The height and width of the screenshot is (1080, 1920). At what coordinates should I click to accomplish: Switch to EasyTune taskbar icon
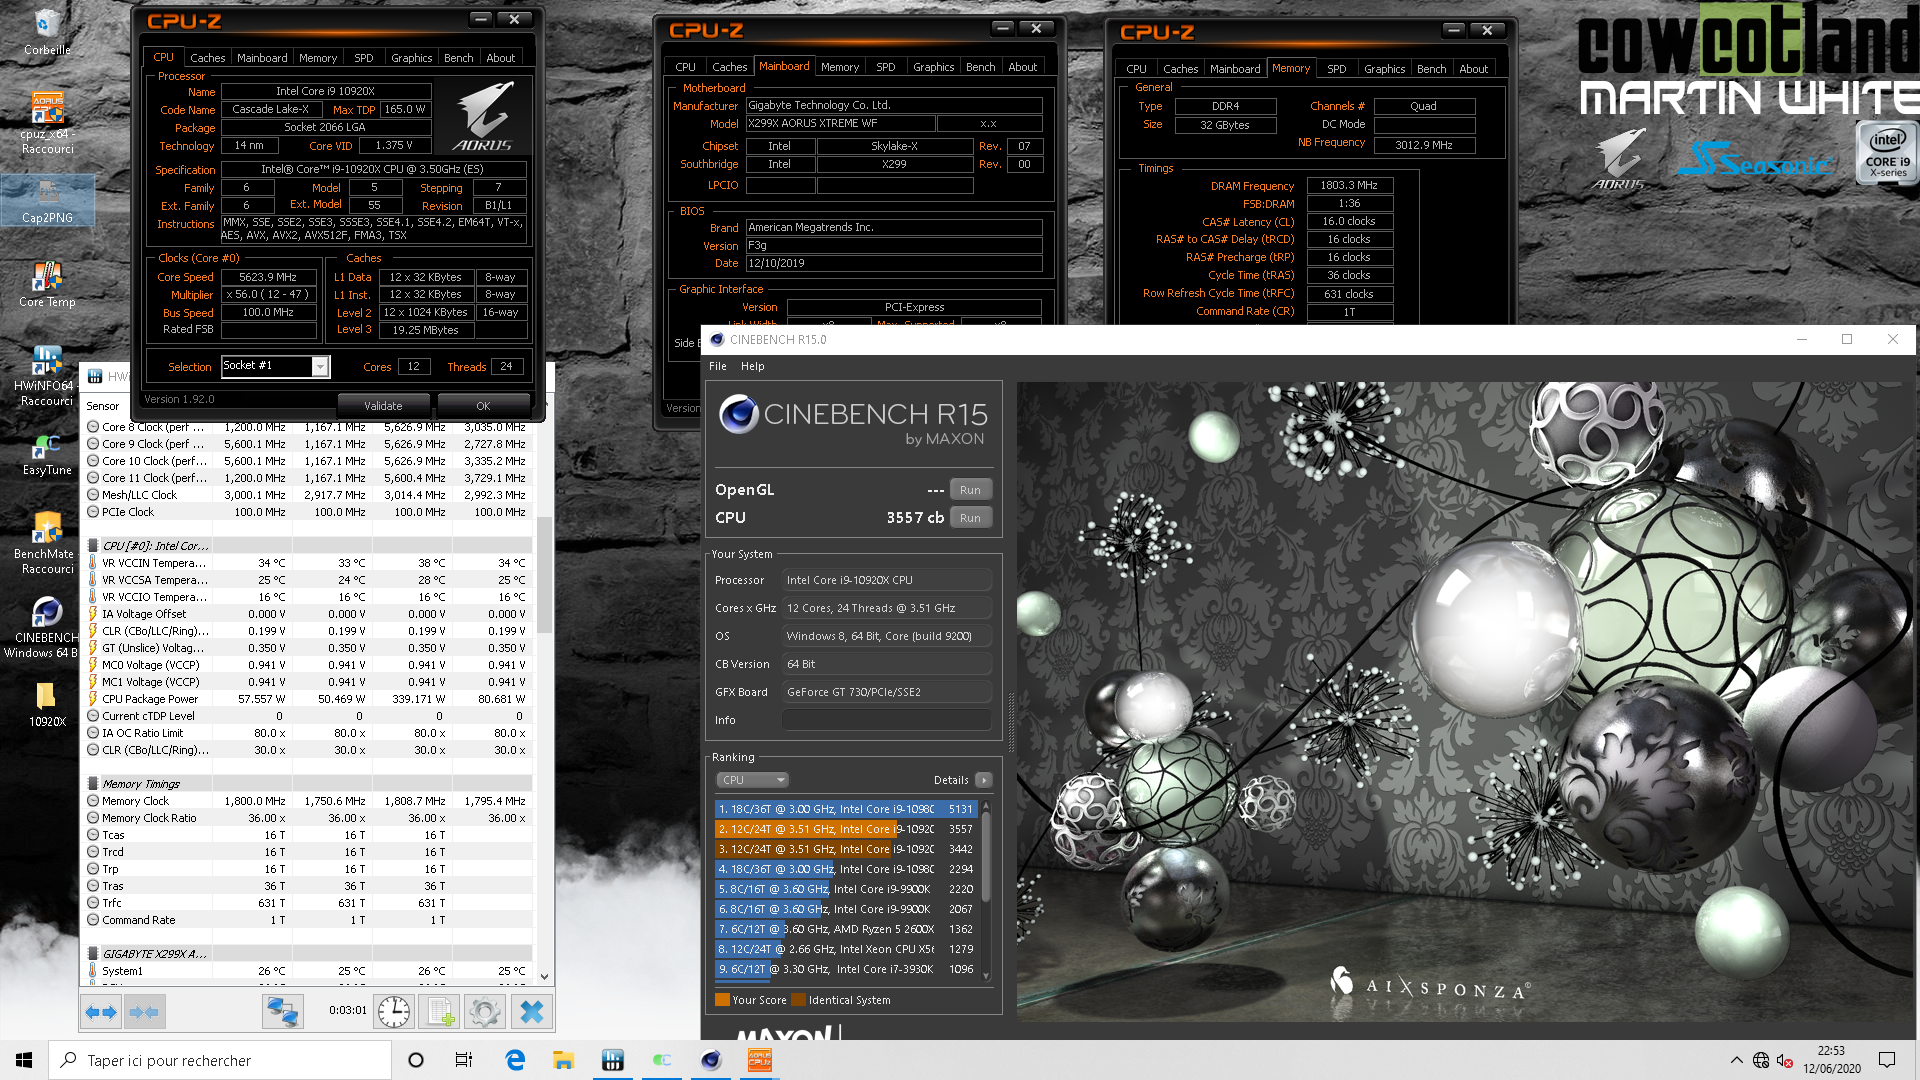tap(662, 1060)
